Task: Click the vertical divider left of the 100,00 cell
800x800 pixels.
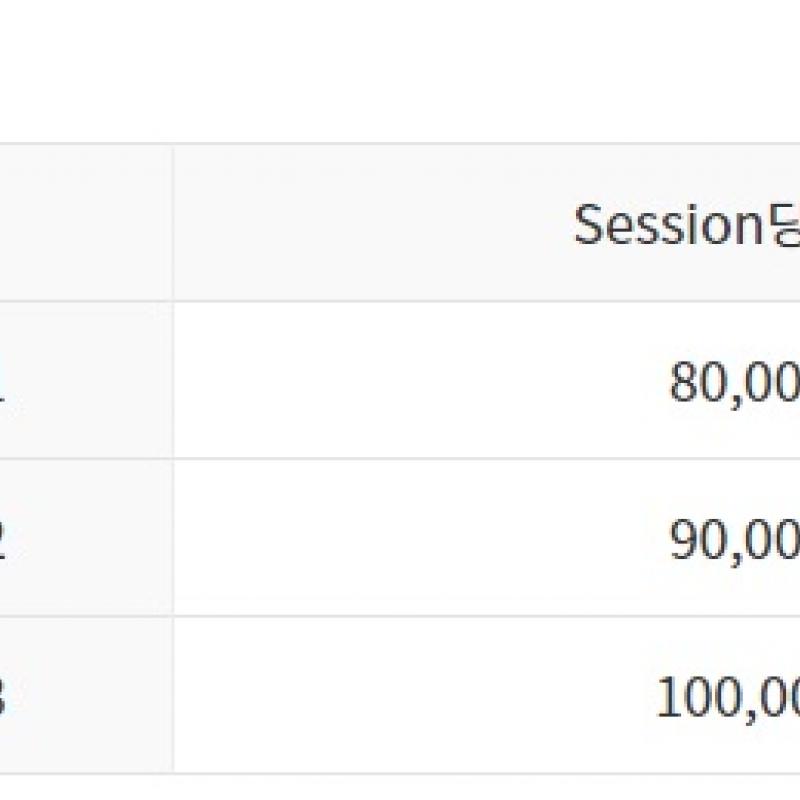Action: (x=173, y=695)
